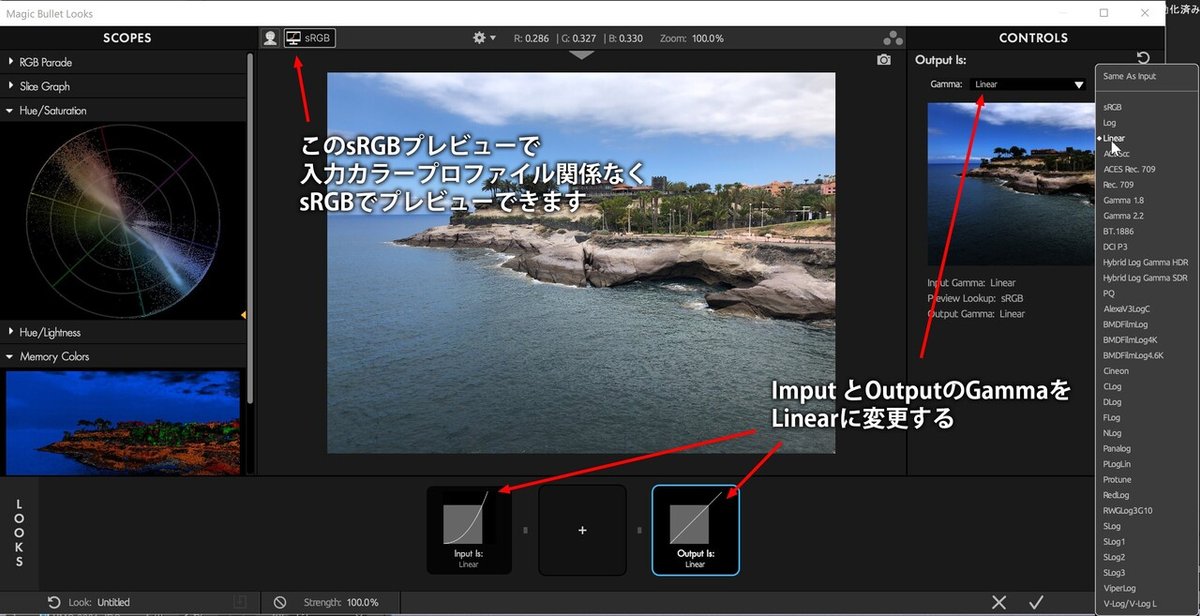Take a snapshot with the camera icon

tap(884, 60)
